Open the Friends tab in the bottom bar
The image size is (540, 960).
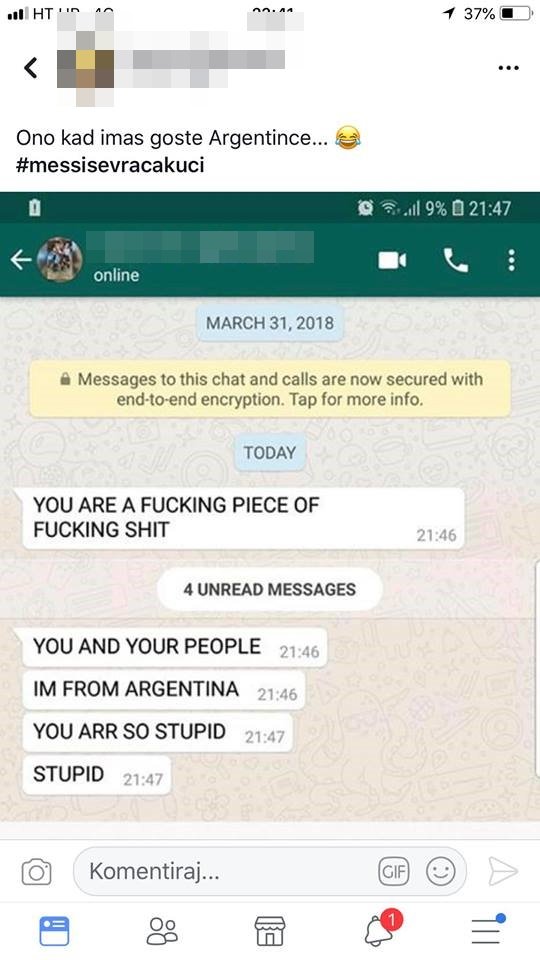[162, 931]
